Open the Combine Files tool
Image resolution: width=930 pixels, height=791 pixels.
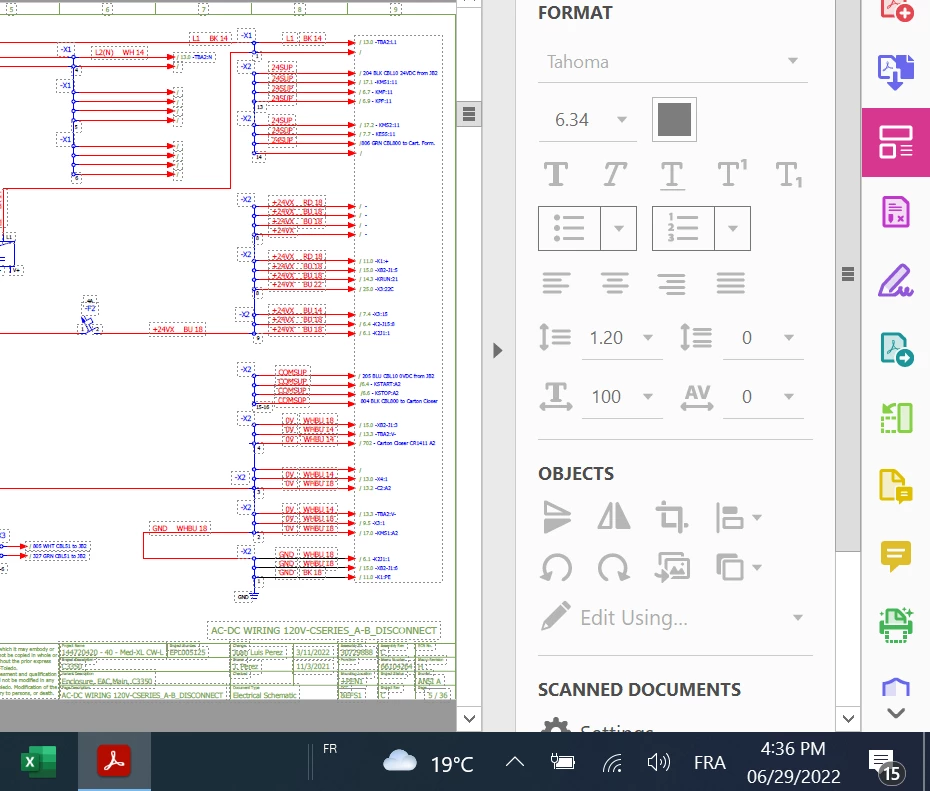pyautogui.click(x=896, y=72)
